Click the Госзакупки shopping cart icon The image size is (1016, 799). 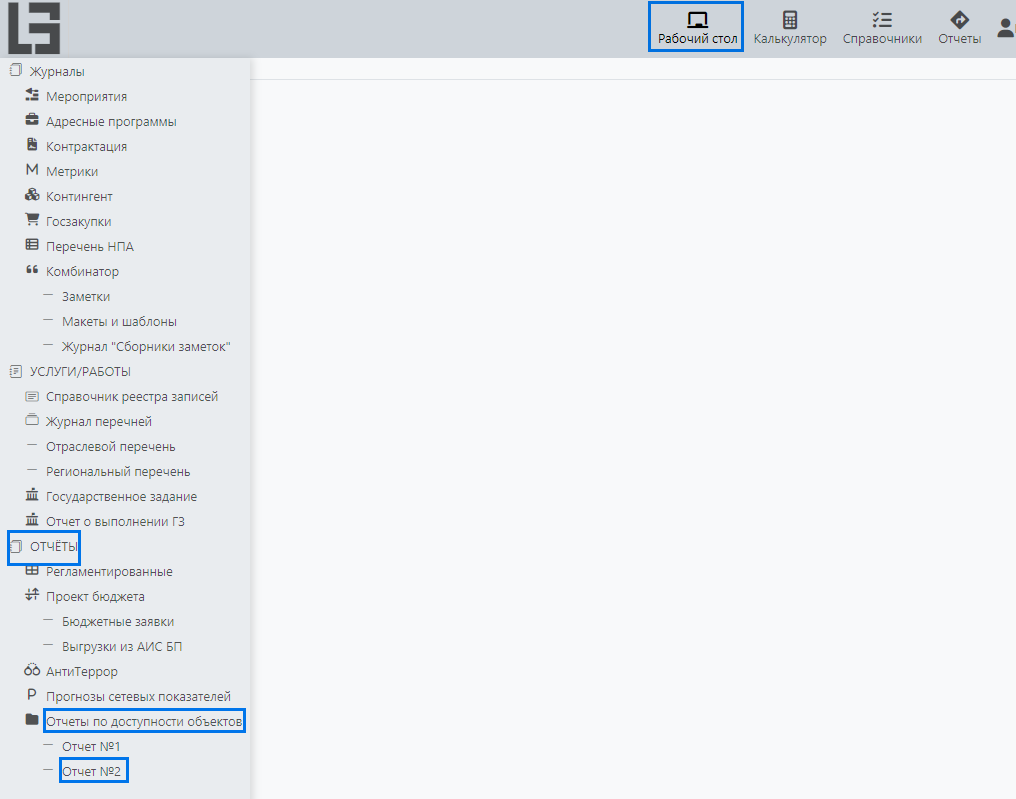coord(32,221)
